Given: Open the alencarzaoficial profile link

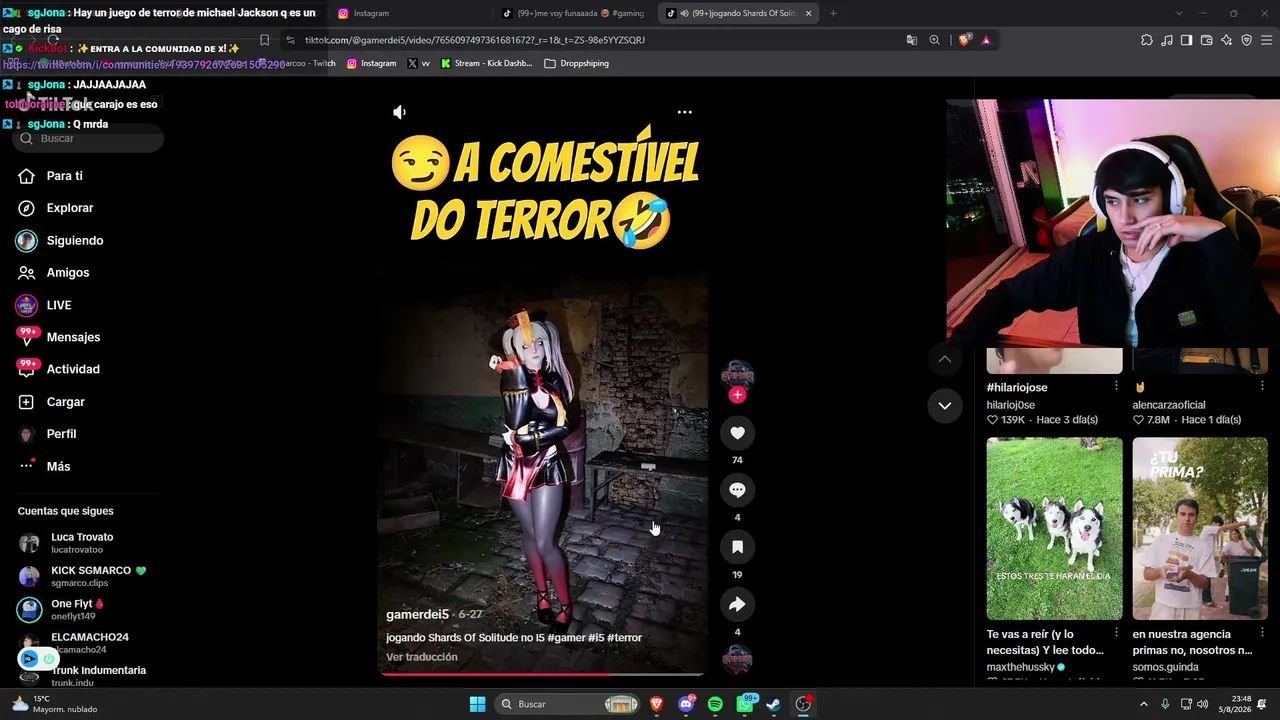Looking at the screenshot, I should [1169, 405].
